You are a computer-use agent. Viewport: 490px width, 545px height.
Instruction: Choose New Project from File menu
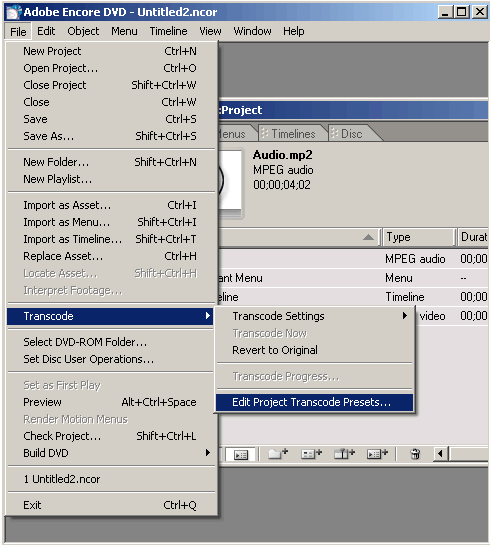111,51
